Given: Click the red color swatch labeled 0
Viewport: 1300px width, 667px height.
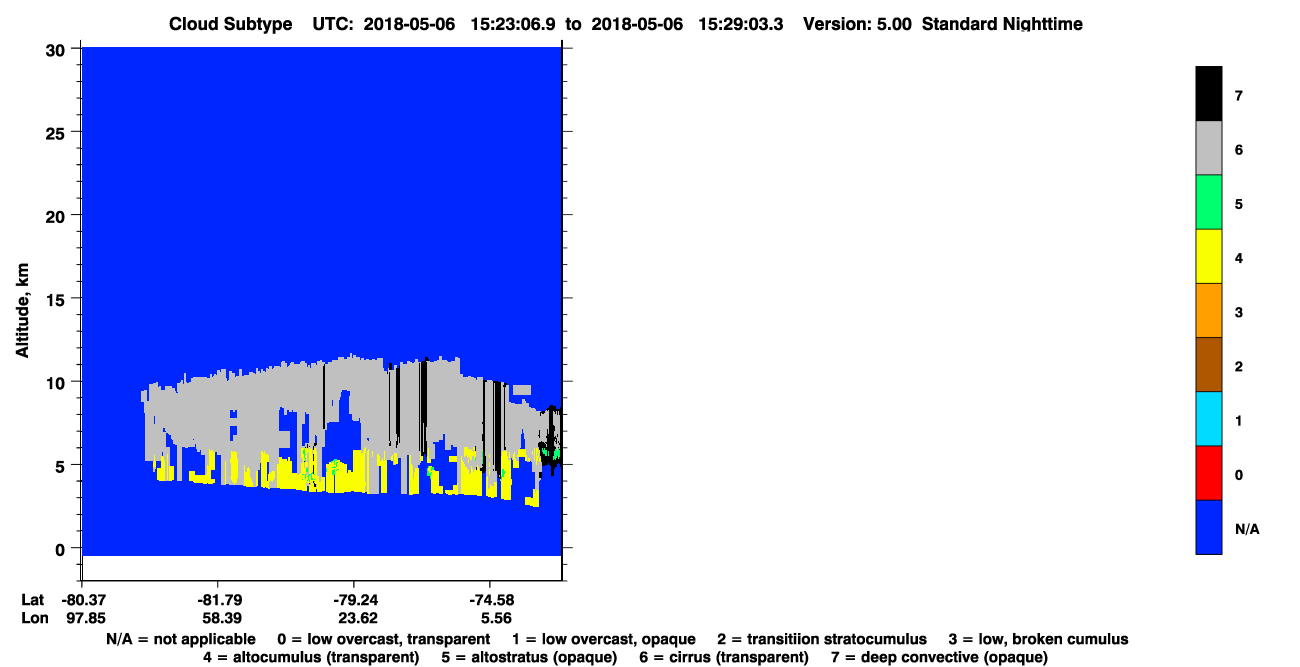Looking at the screenshot, I should click(x=1208, y=472).
